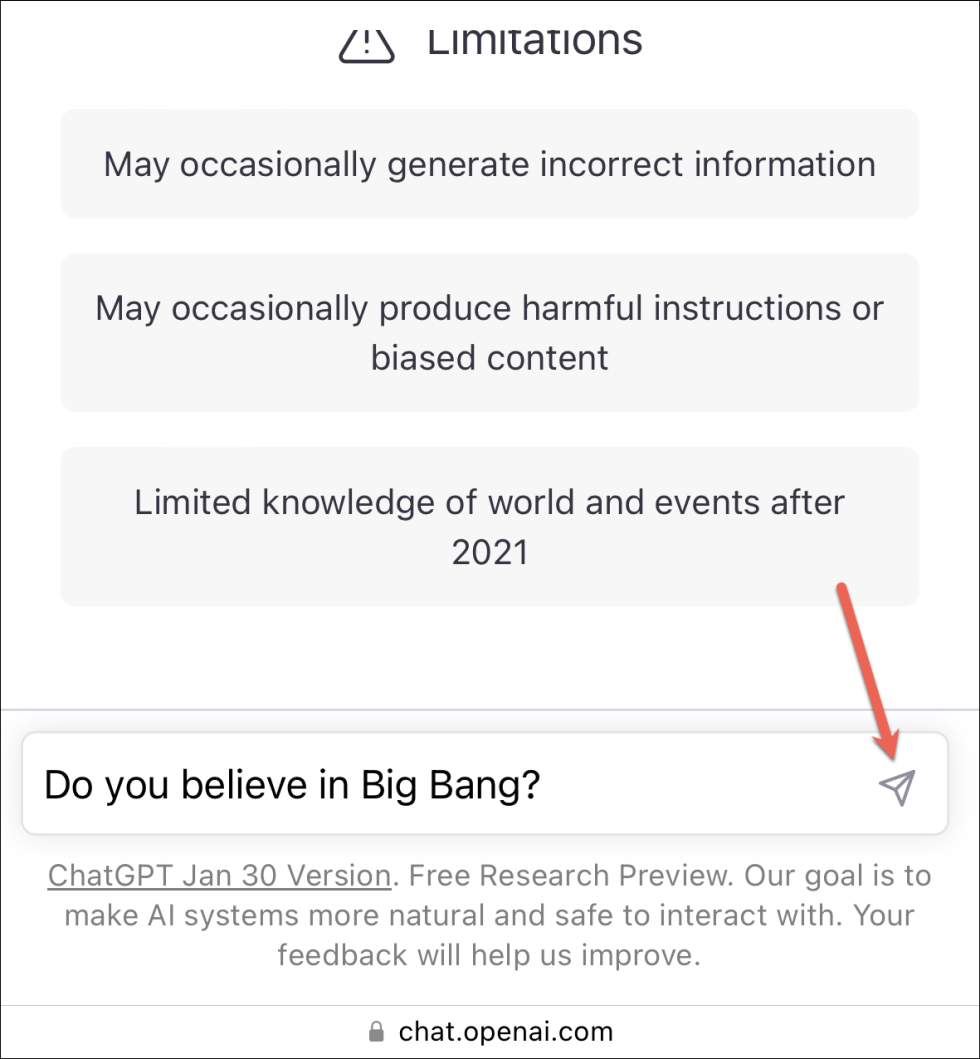Click the warning triangle icon beside Limitations
The image size is (980, 1059).
tap(367, 42)
